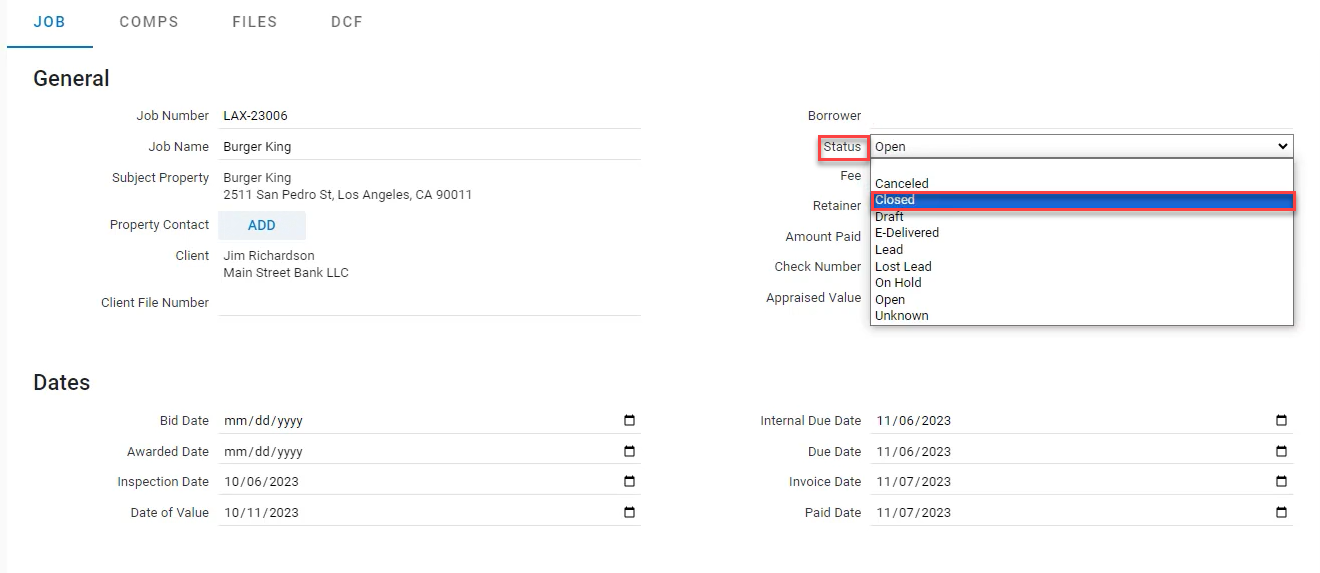Open the Date of Value calendar icon
Screen dimensions: 1320x573
pos(629,513)
